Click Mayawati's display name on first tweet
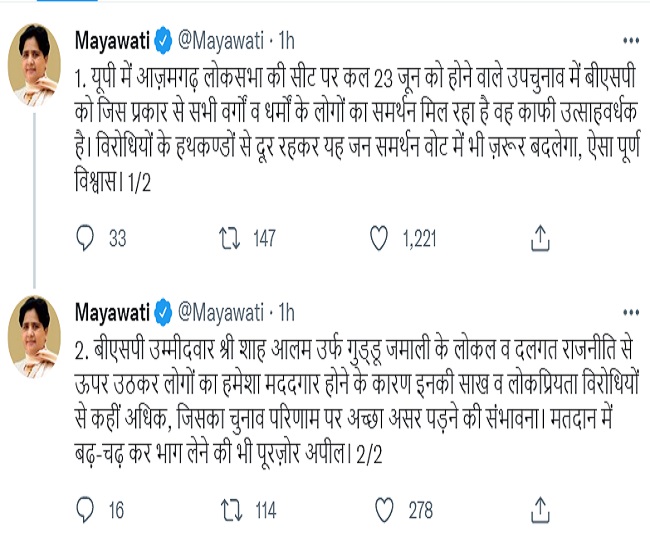650x540 pixels. point(112,42)
